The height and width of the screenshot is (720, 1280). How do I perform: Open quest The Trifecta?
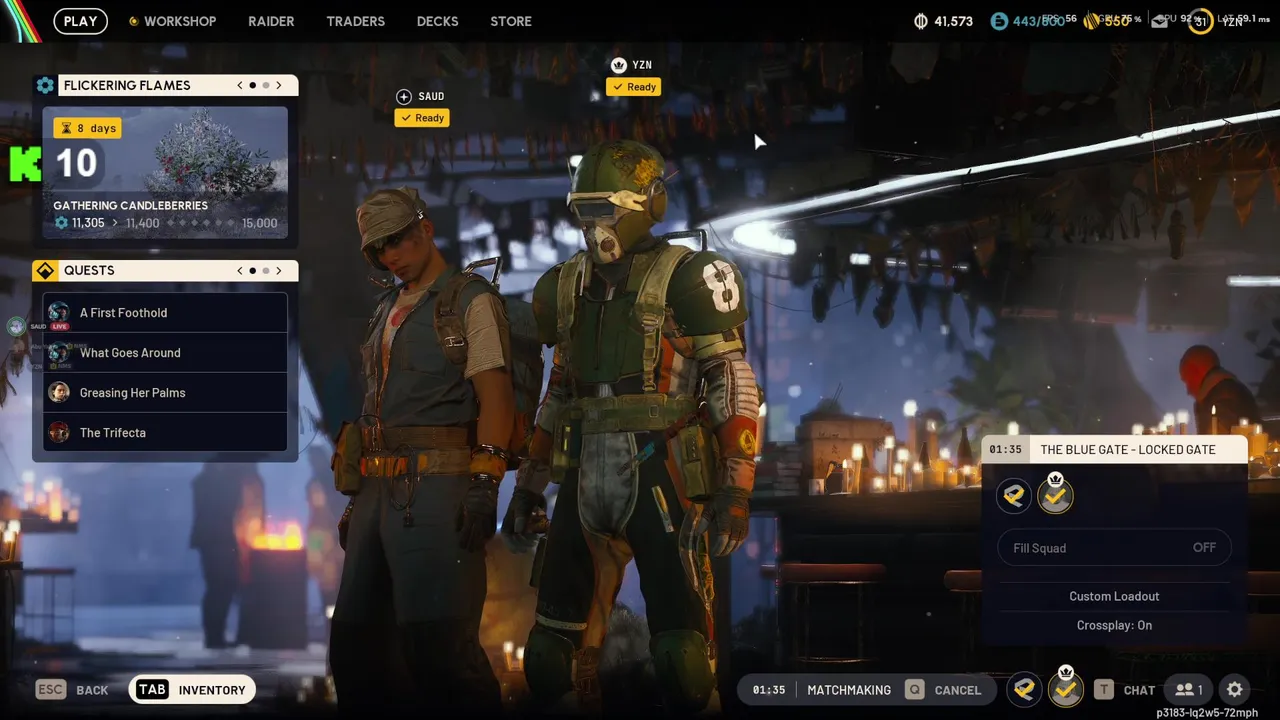click(165, 432)
